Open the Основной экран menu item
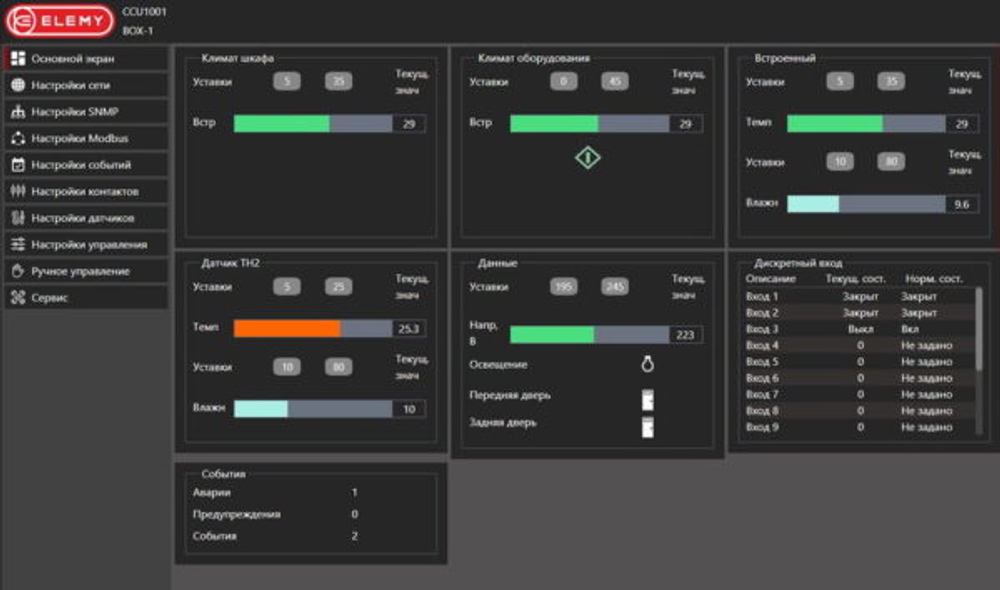Image resolution: width=1000 pixels, height=590 pixels. point(85,59)
